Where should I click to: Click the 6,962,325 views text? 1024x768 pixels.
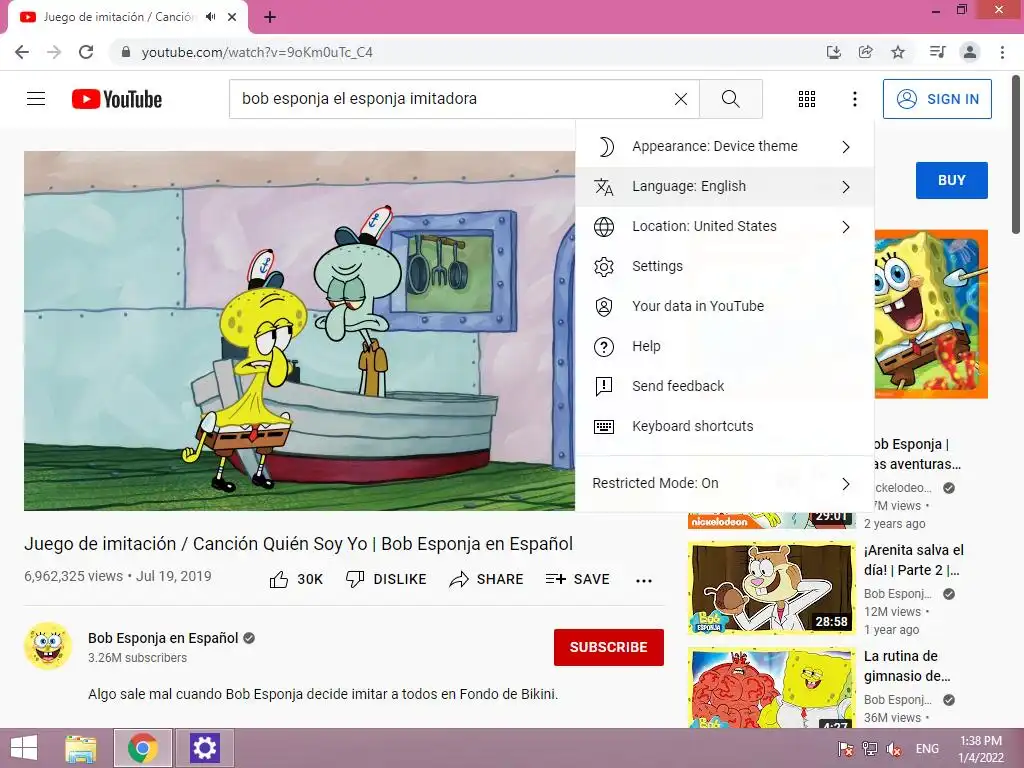pyautogui.click(x=73, y=576)
